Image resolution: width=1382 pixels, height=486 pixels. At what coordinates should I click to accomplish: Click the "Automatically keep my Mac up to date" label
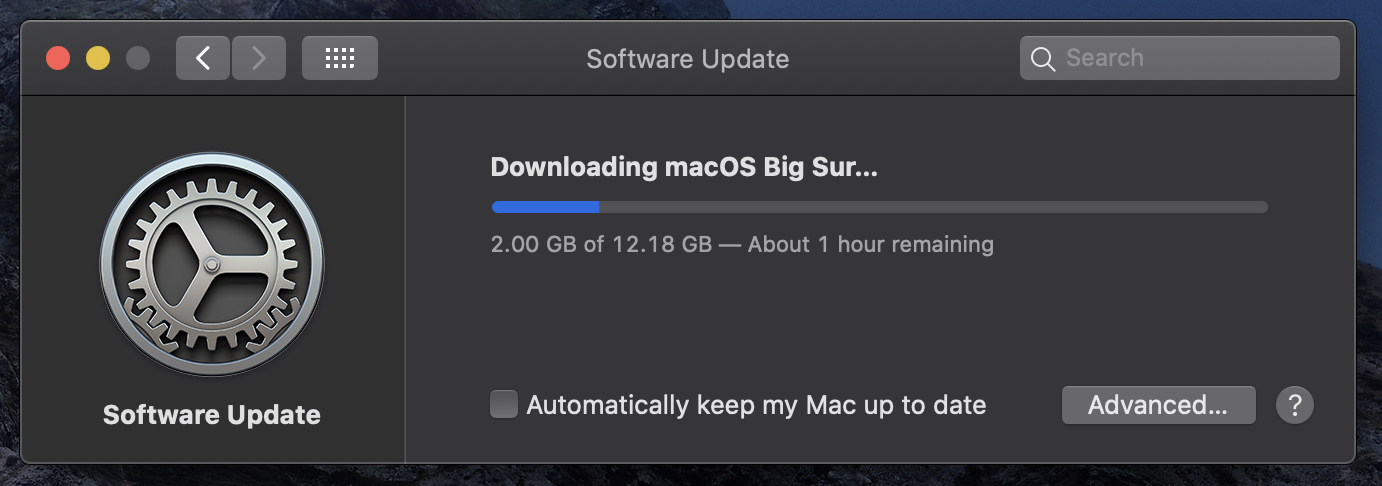click(x=756, y=405)
